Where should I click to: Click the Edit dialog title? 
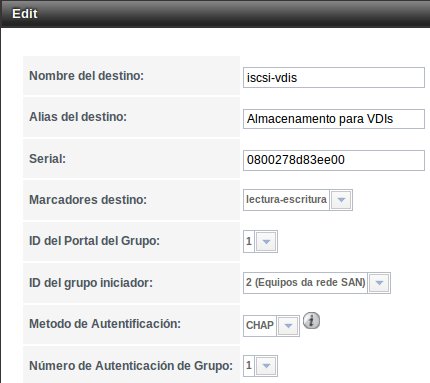tap(25, 14)
